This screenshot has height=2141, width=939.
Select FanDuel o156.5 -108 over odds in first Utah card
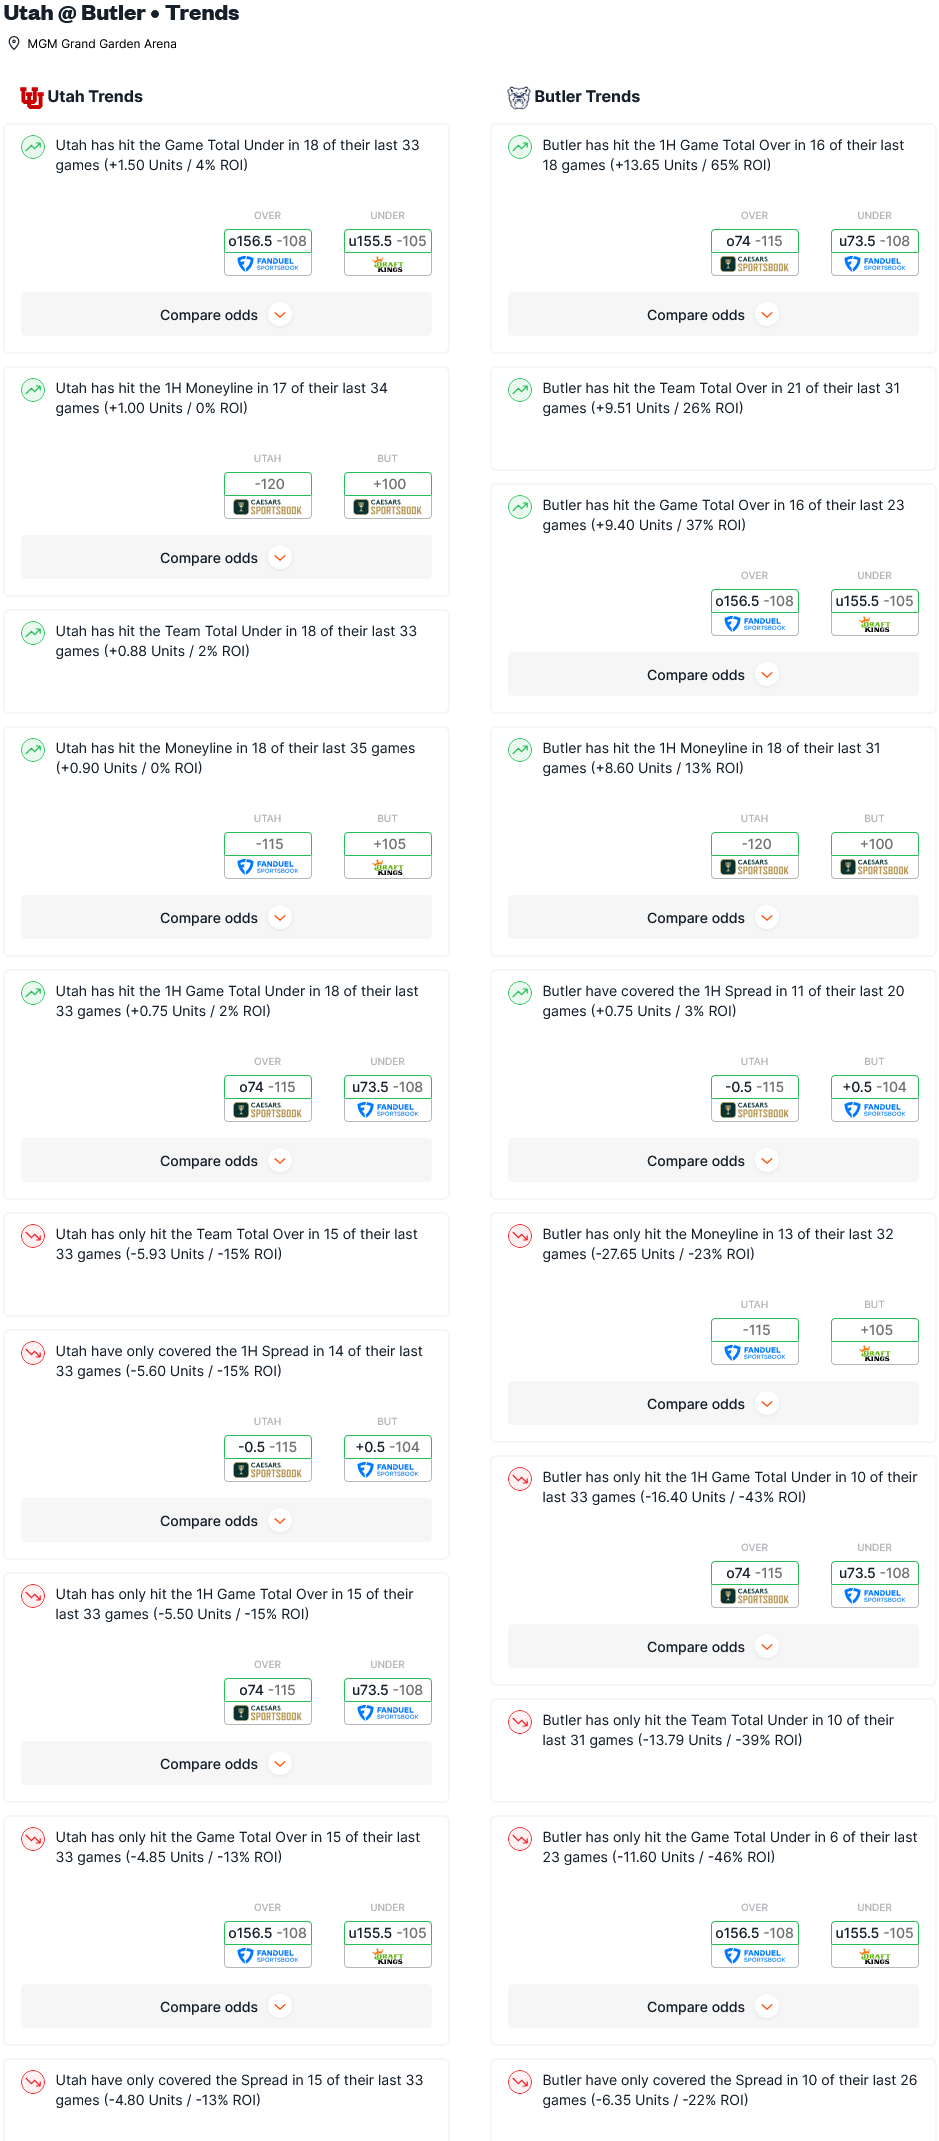click(268, 252)
